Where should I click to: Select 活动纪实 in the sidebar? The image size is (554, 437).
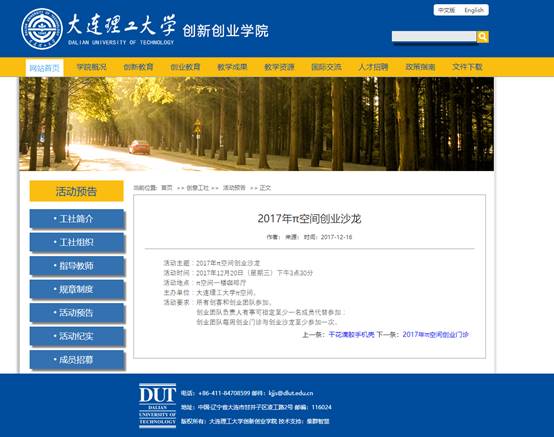point(77,336)
